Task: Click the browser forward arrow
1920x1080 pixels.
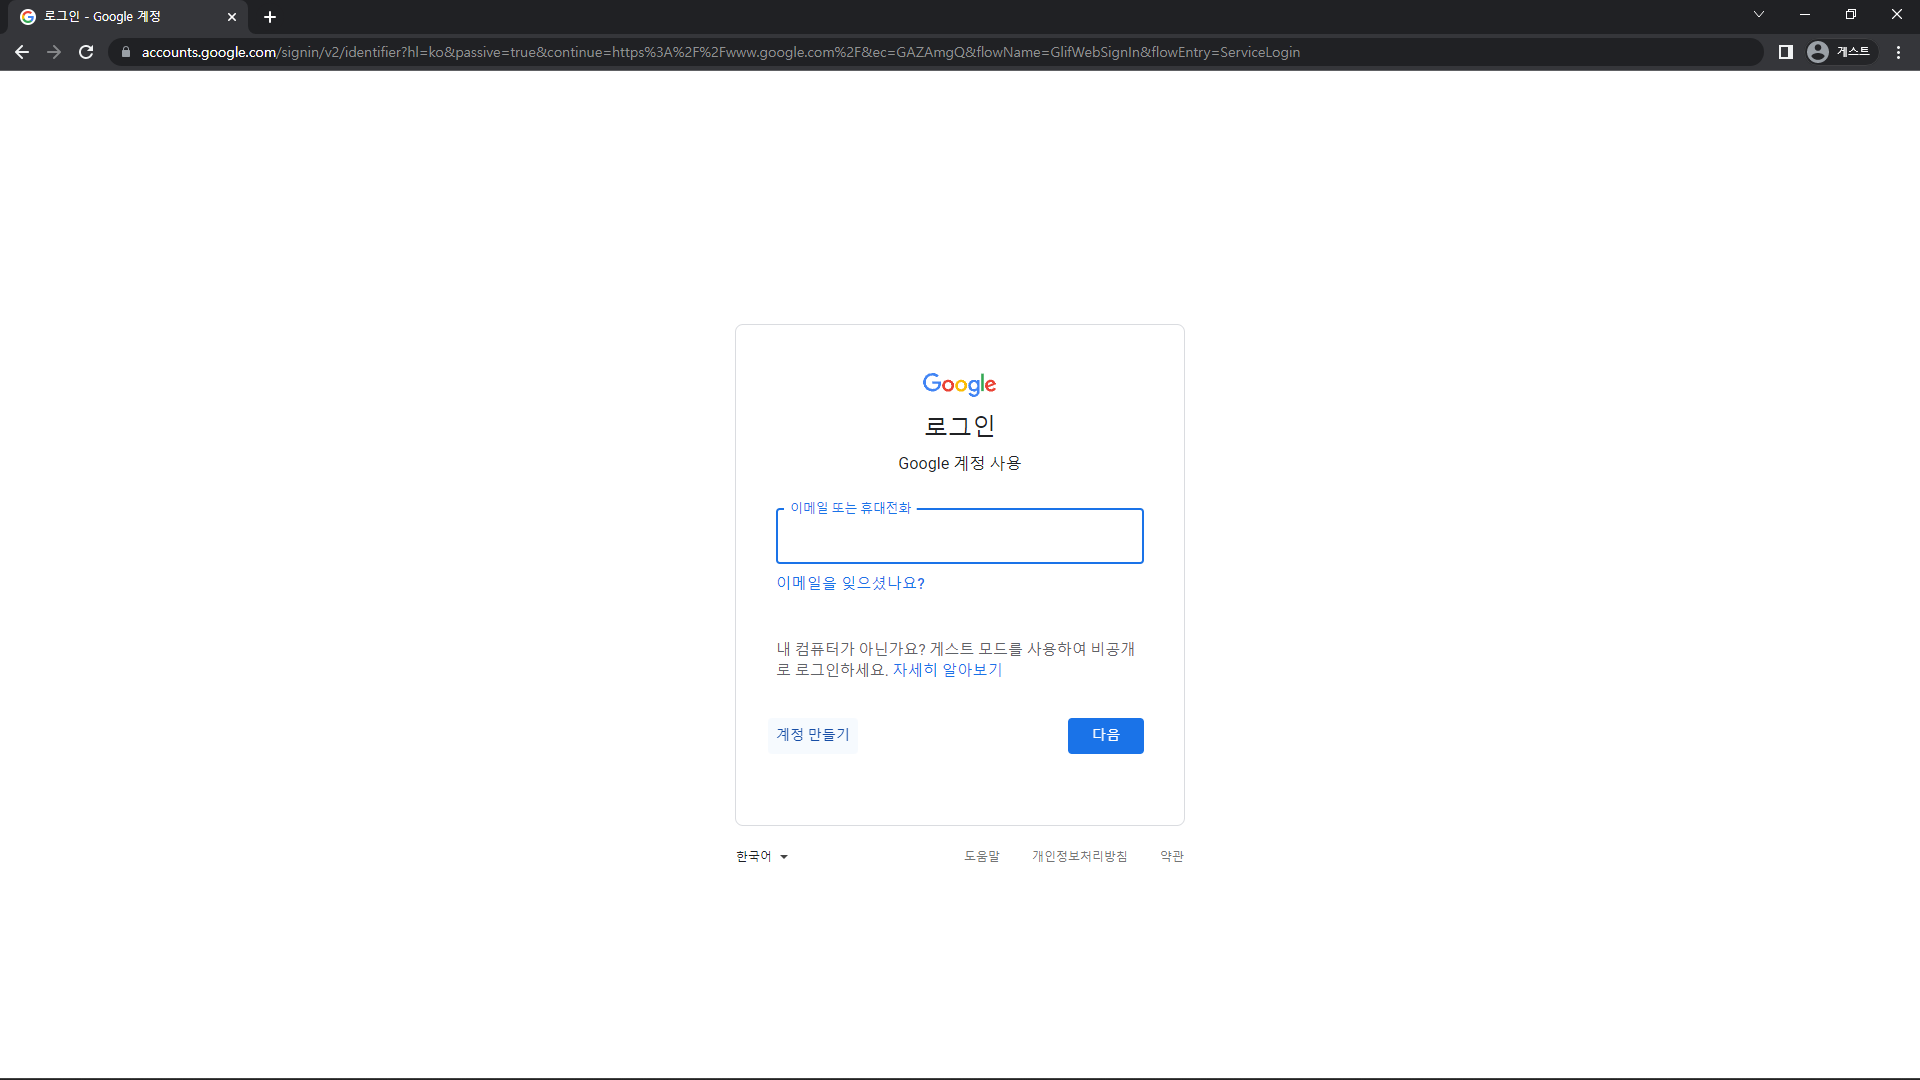Action: [54, 52]
